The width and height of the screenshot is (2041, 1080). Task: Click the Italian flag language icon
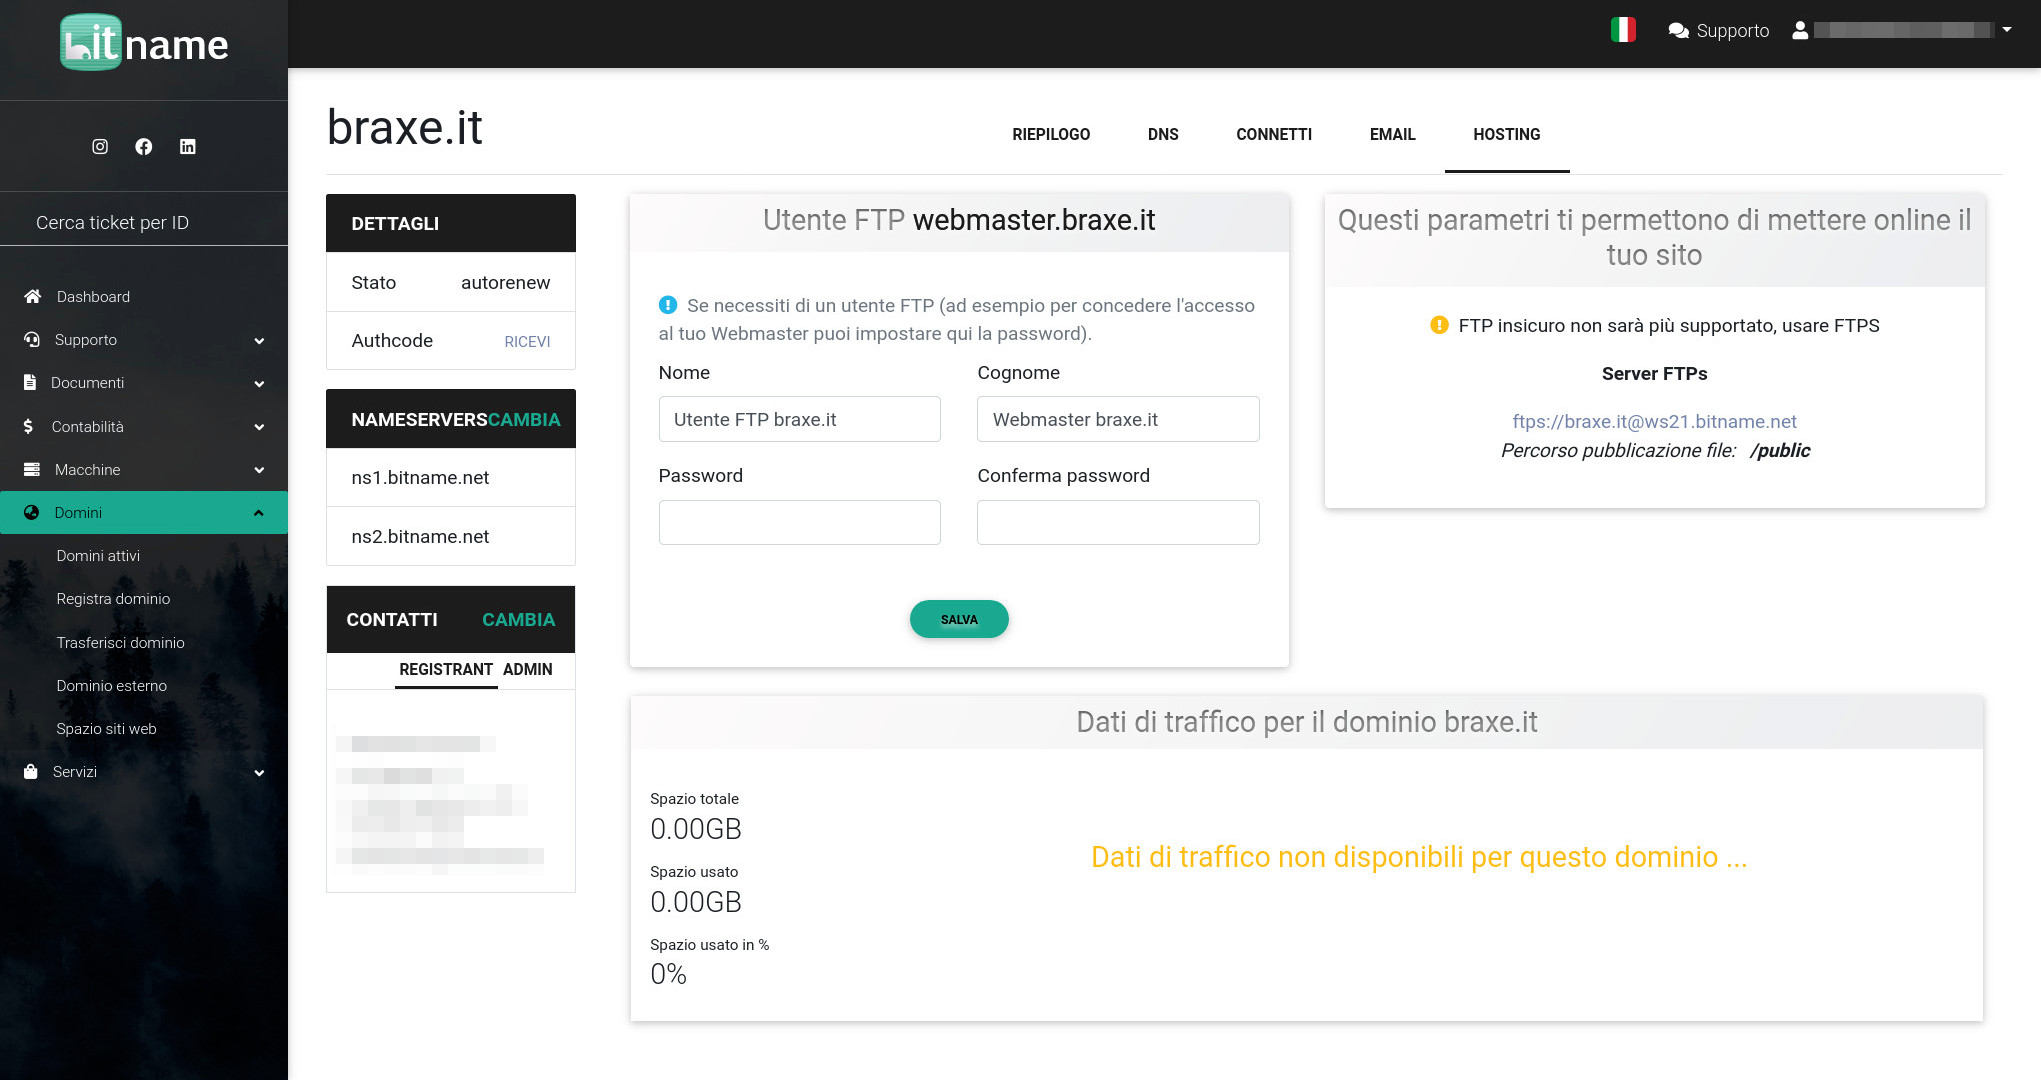pyautogui.click(x=1623, y=30)
